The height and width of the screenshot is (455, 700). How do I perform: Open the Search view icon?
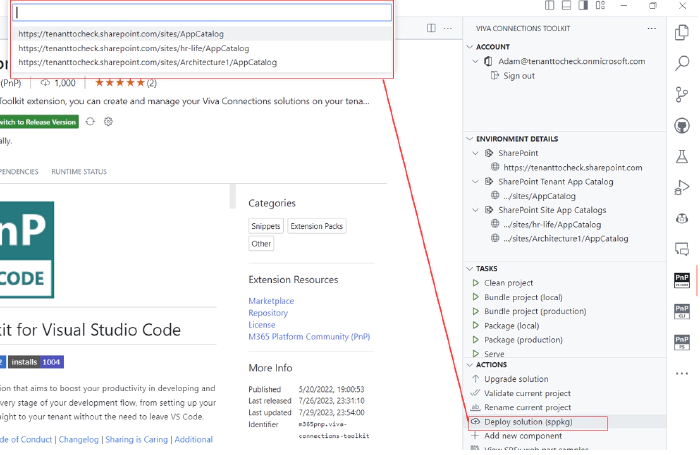pyautogui.click(x=682, y=63)
